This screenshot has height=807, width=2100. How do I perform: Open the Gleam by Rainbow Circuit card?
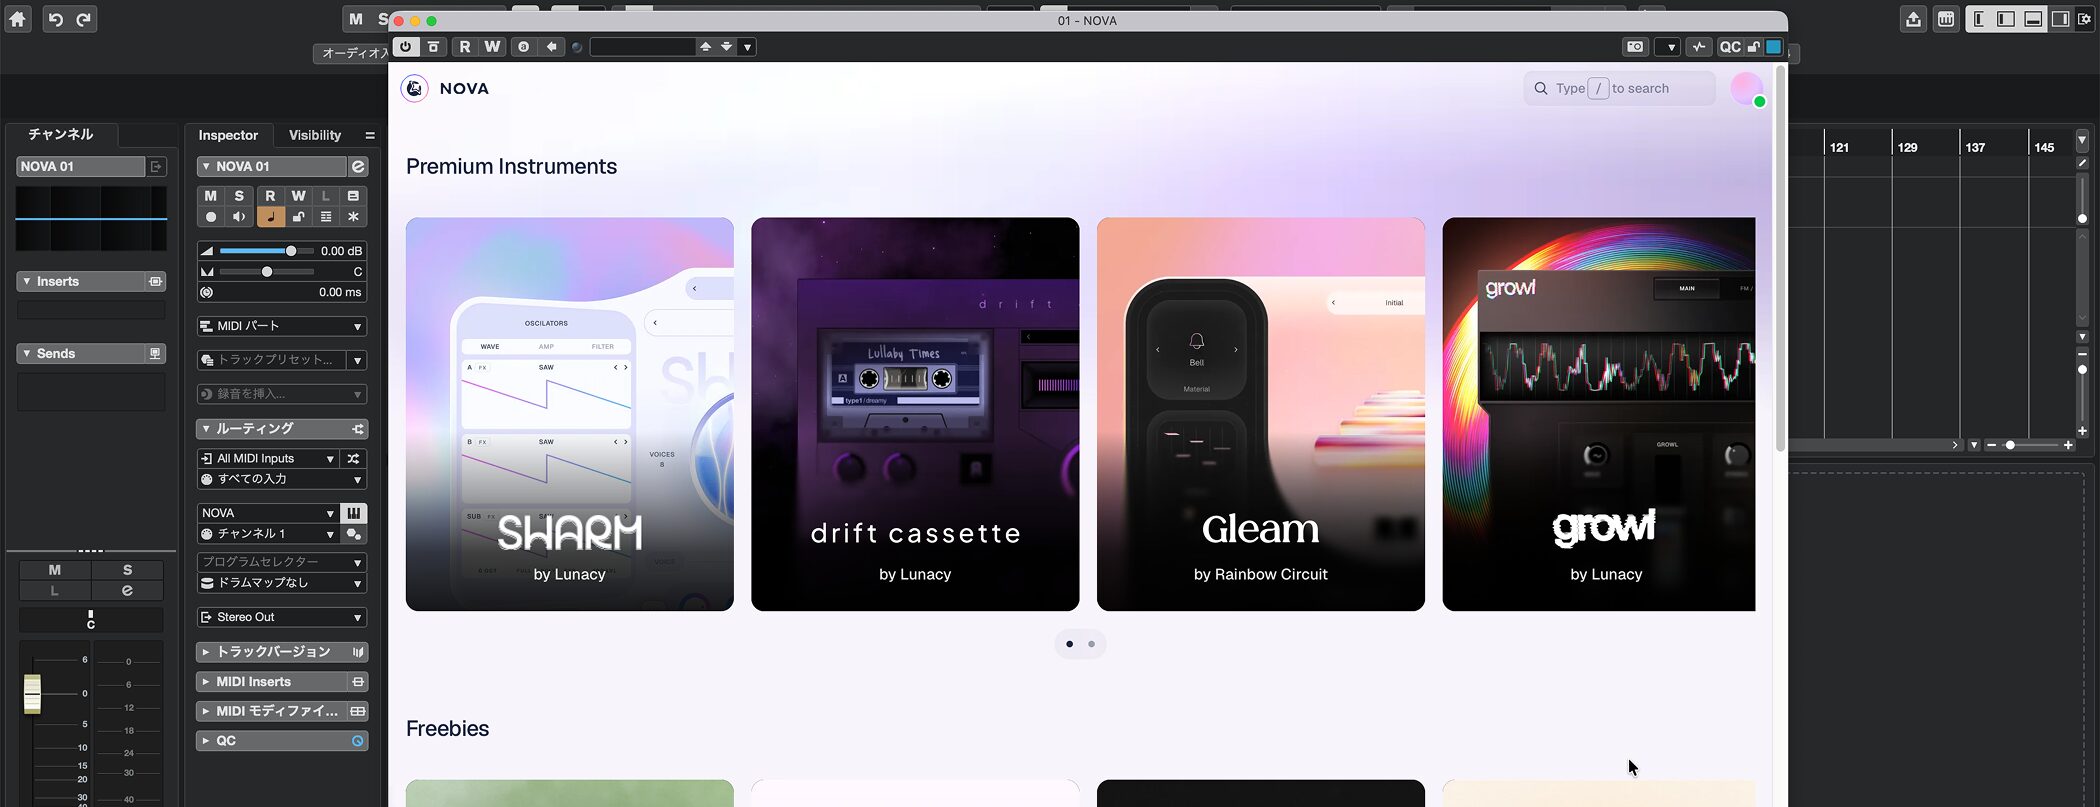pos(1261,414)
